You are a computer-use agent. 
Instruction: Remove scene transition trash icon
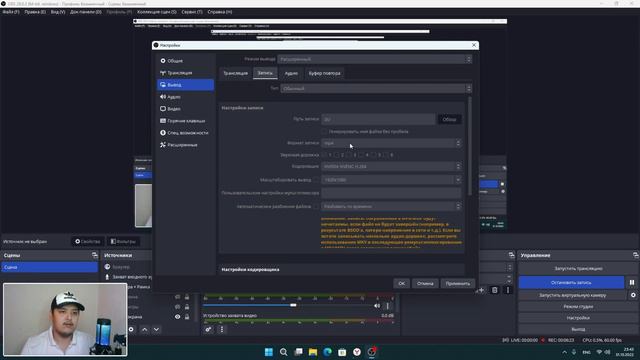click(x=495, y=290)
